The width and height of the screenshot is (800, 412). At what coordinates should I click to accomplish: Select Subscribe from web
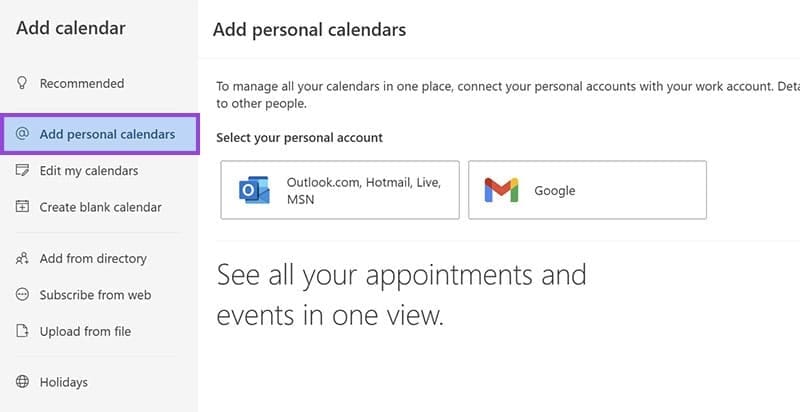tap(95, 295)
